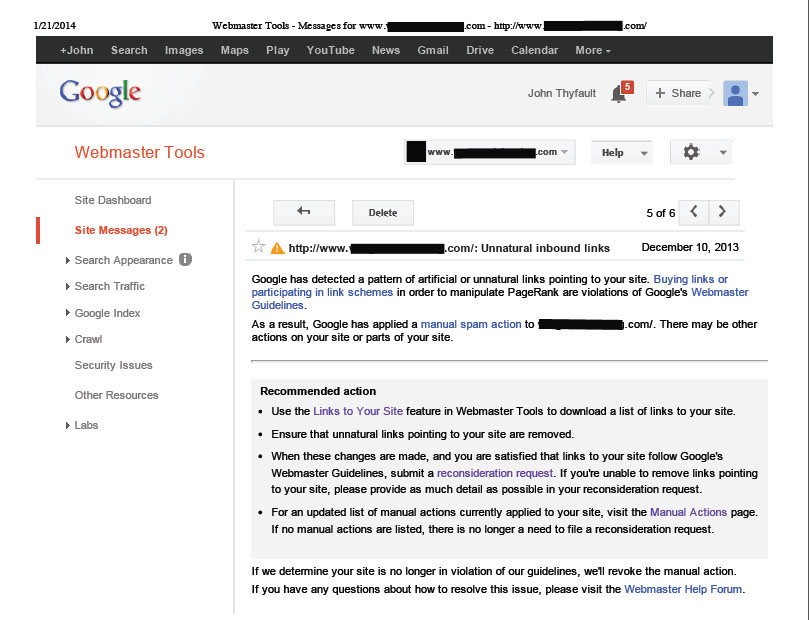Click the orange warning triangle icon

[278, 248]
